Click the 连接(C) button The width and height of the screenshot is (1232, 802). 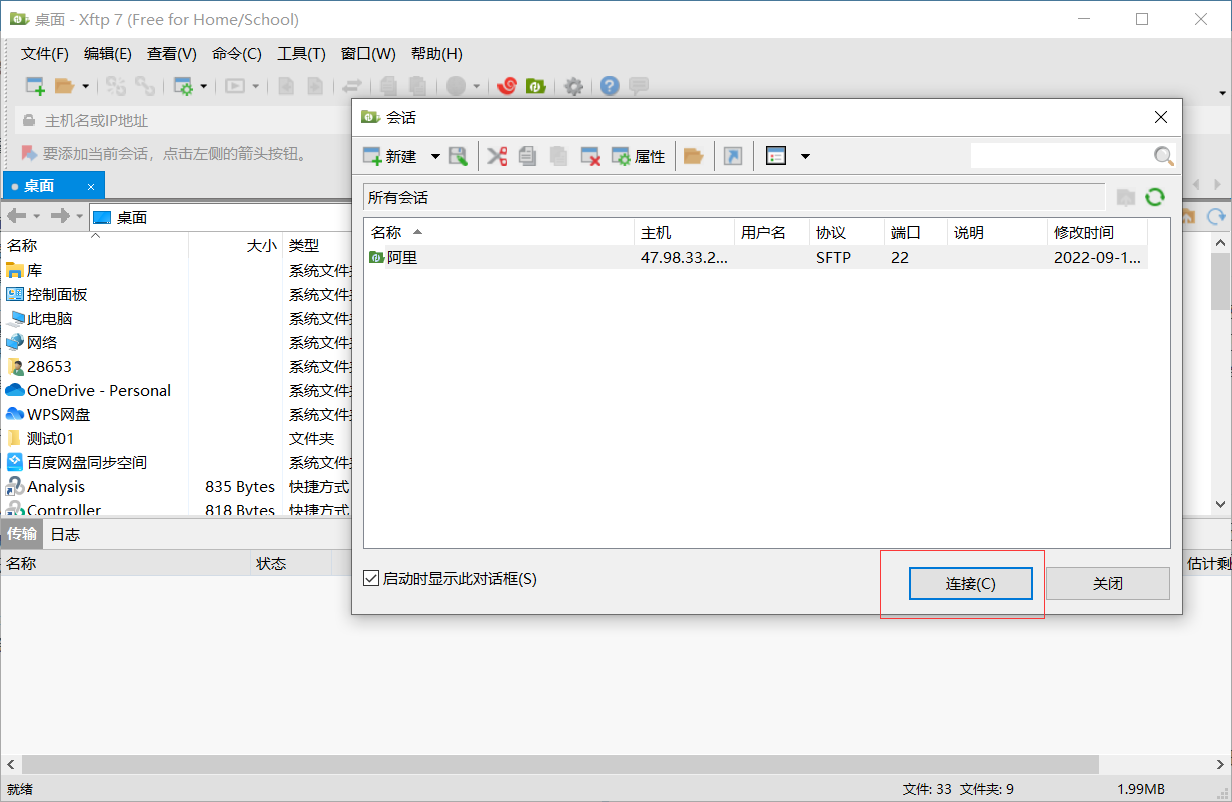[x=970, y=584]
